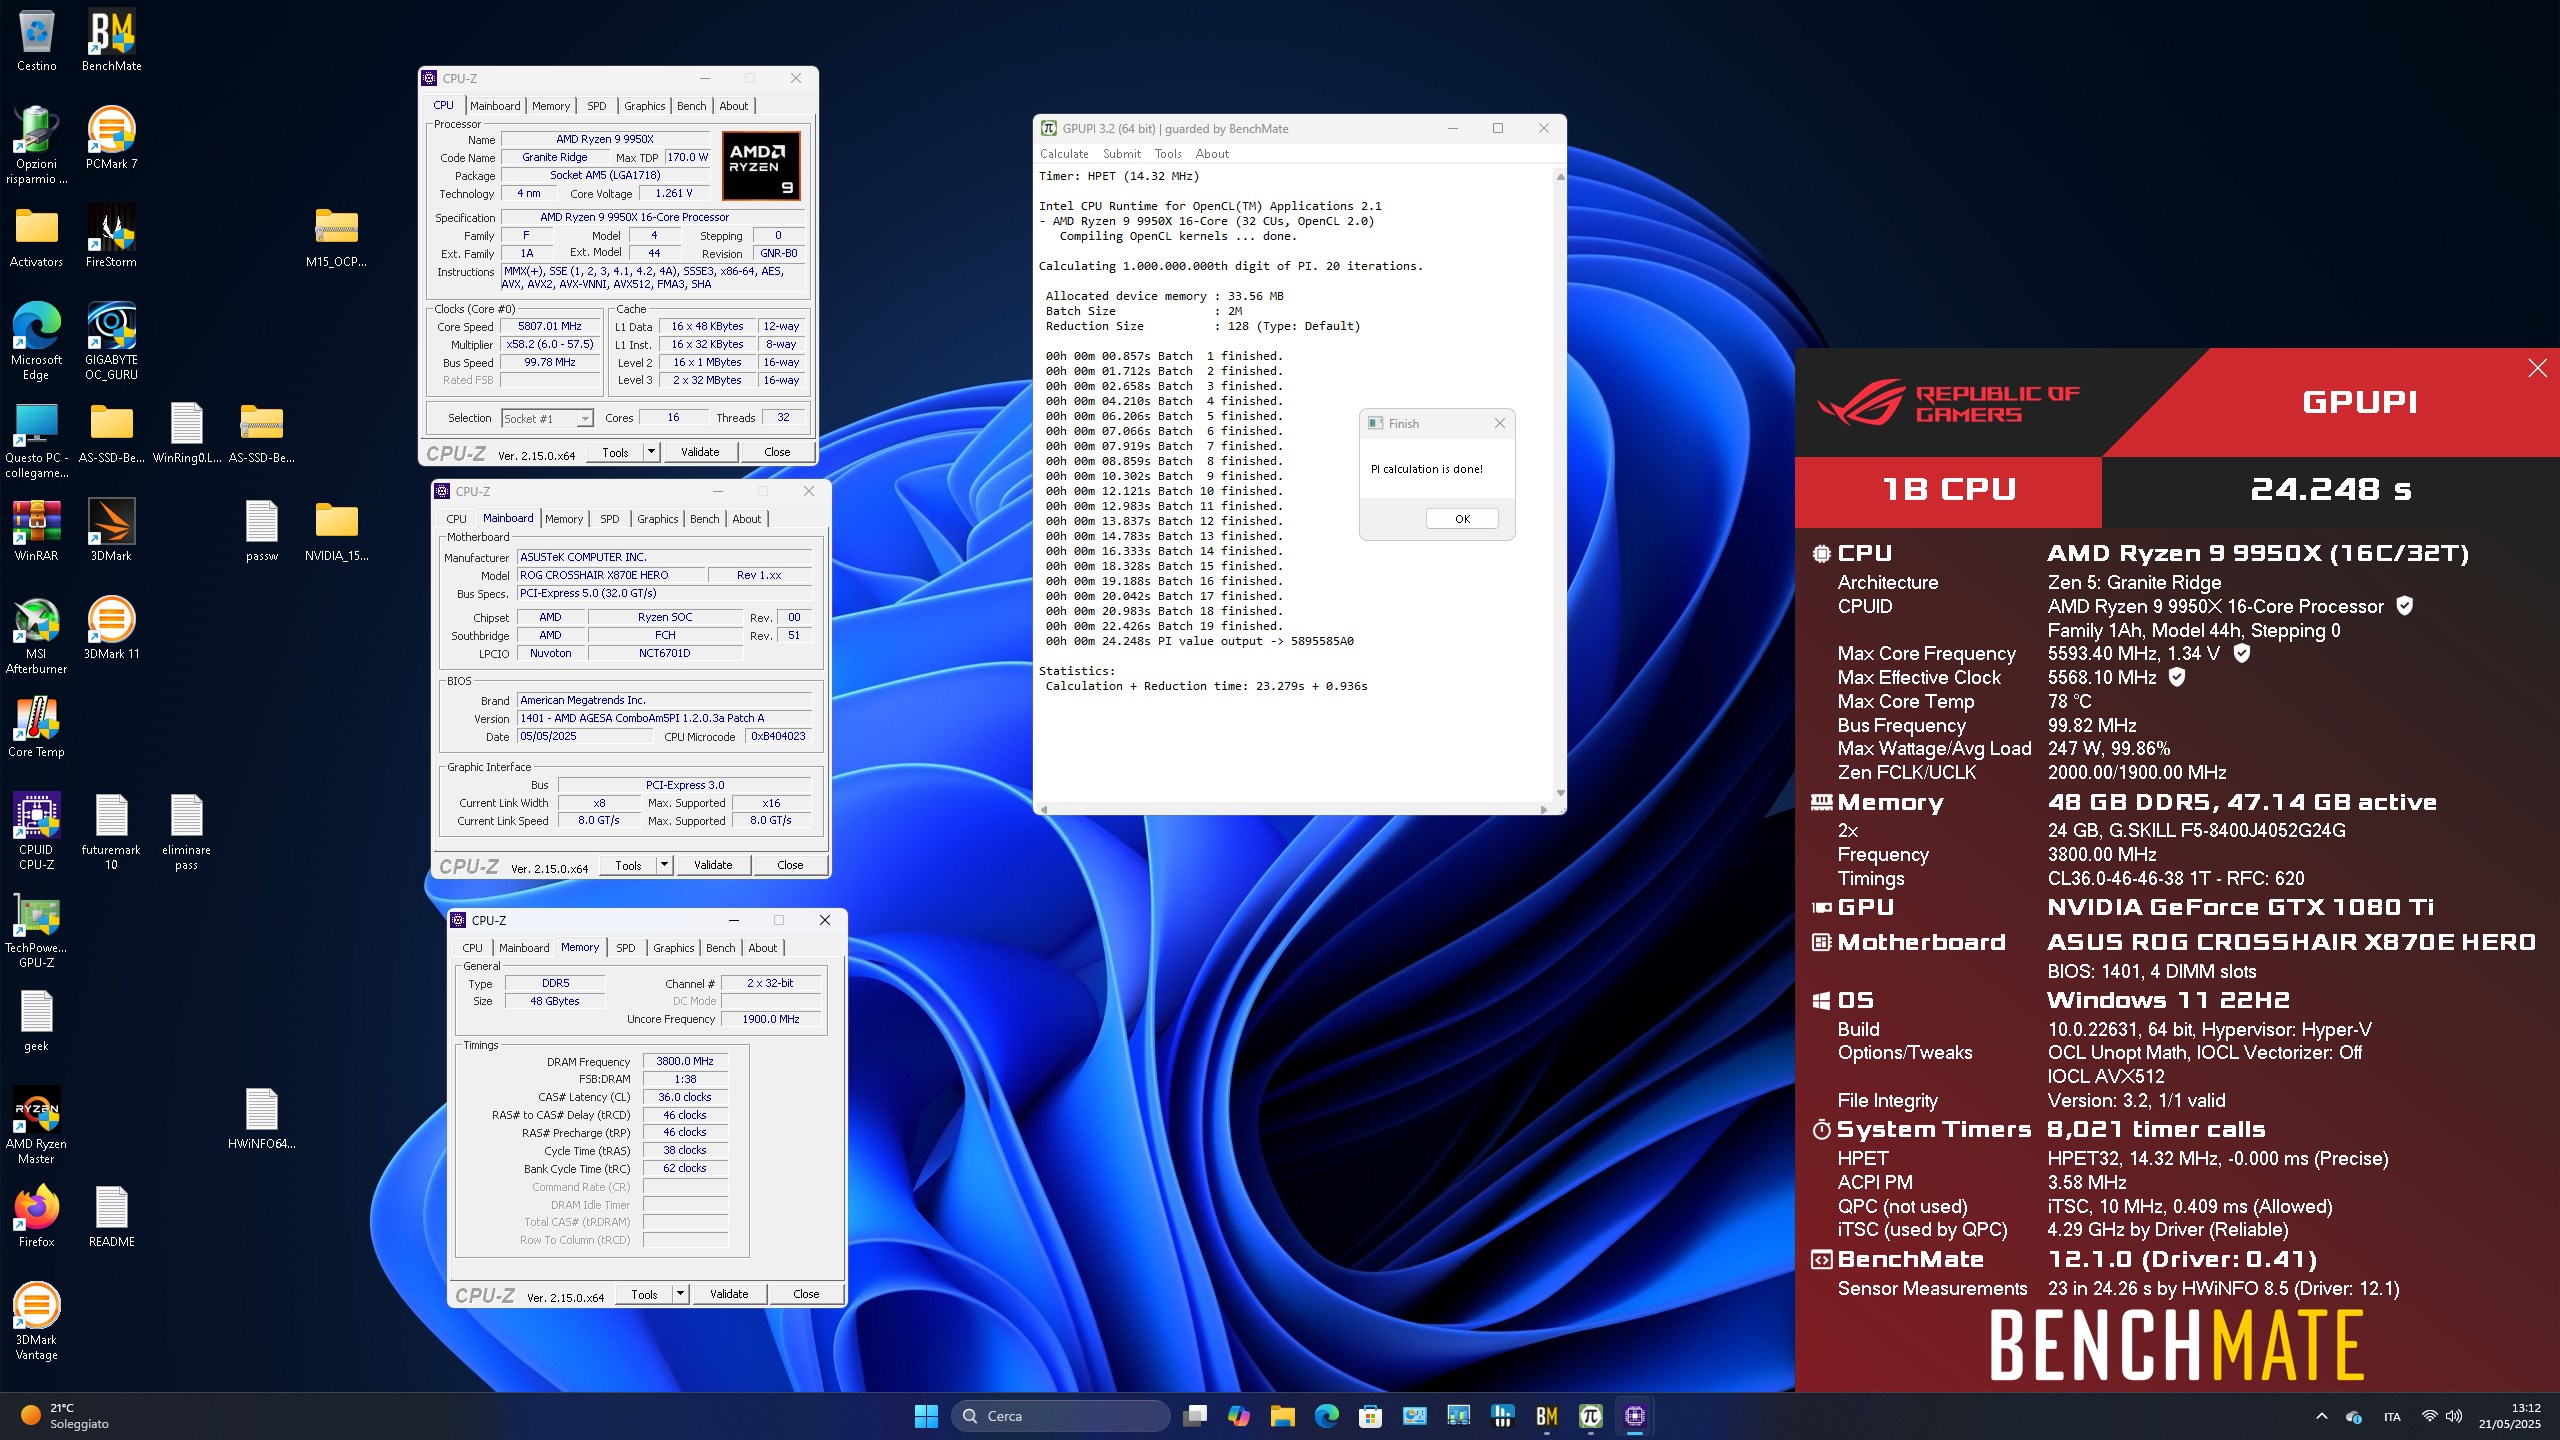This screenshot has height=1440, width=2560.
Task: Open the M15_OCP zipped folder
Action: point(336,238)
